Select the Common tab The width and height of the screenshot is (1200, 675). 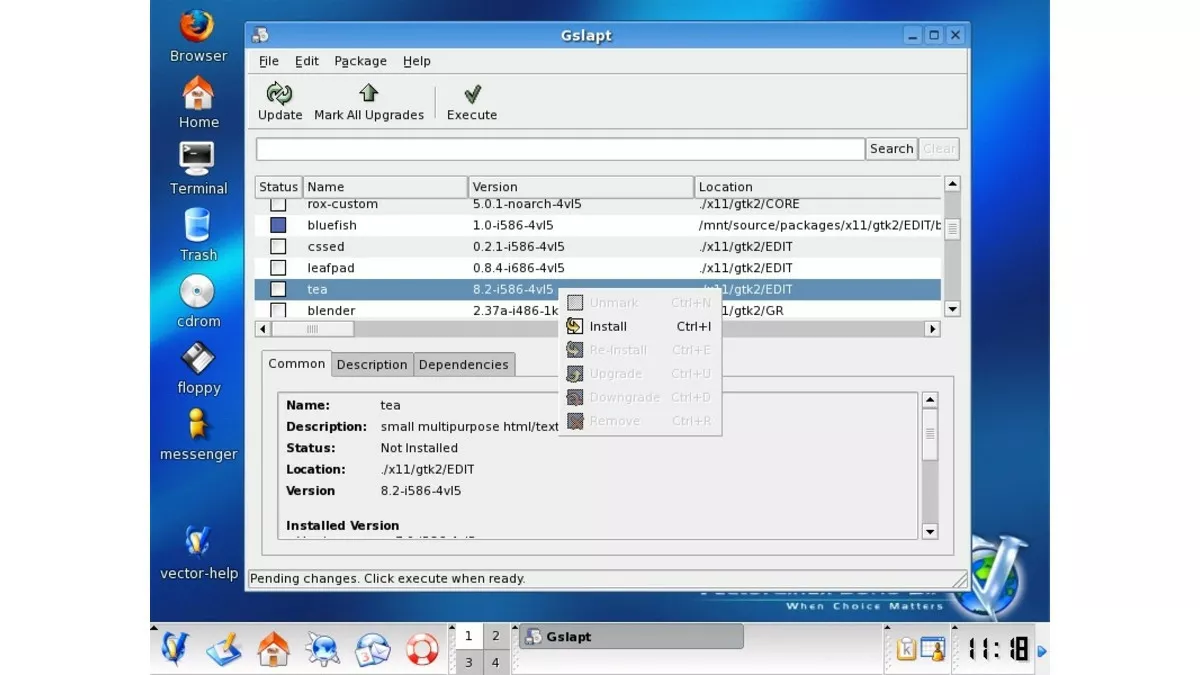(x=297, y=363)
